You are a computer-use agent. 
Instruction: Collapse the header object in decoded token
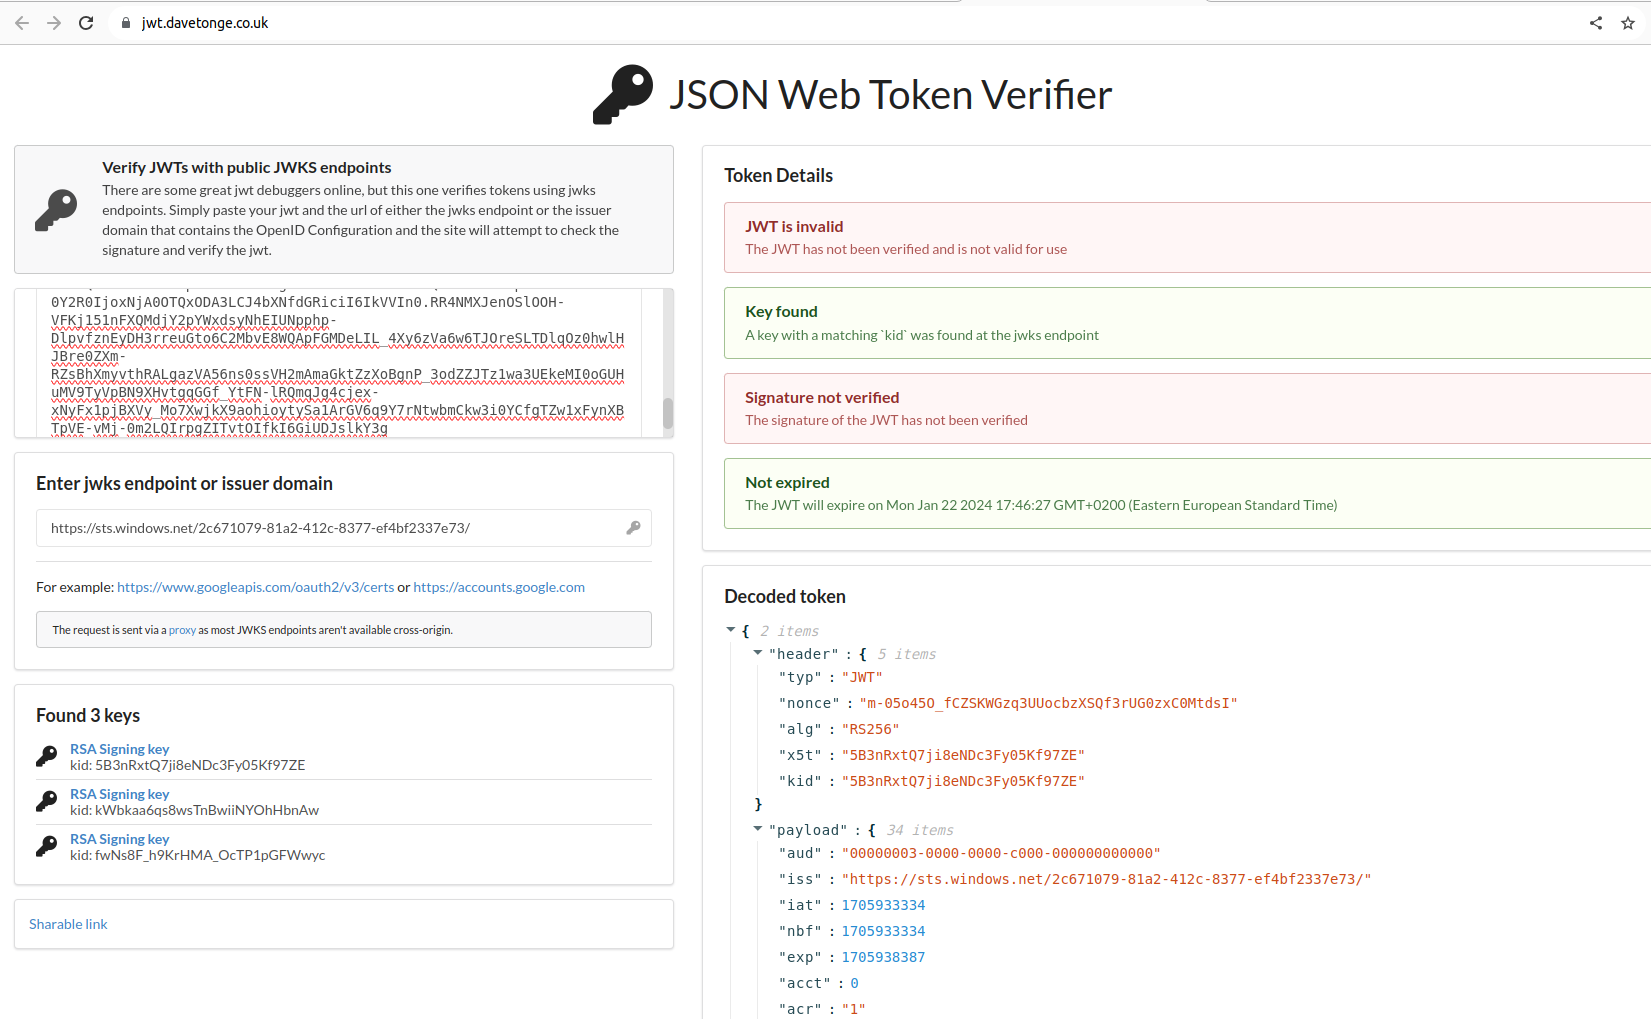758,653
